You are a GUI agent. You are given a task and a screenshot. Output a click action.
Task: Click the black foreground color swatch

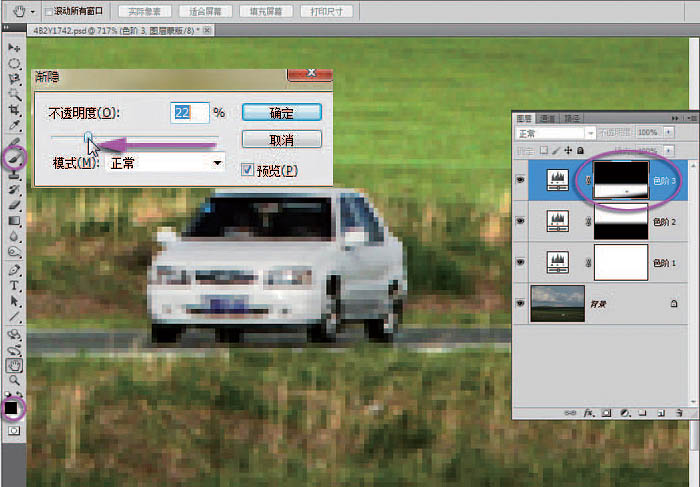pyautogui.click(x=11, y=407)
